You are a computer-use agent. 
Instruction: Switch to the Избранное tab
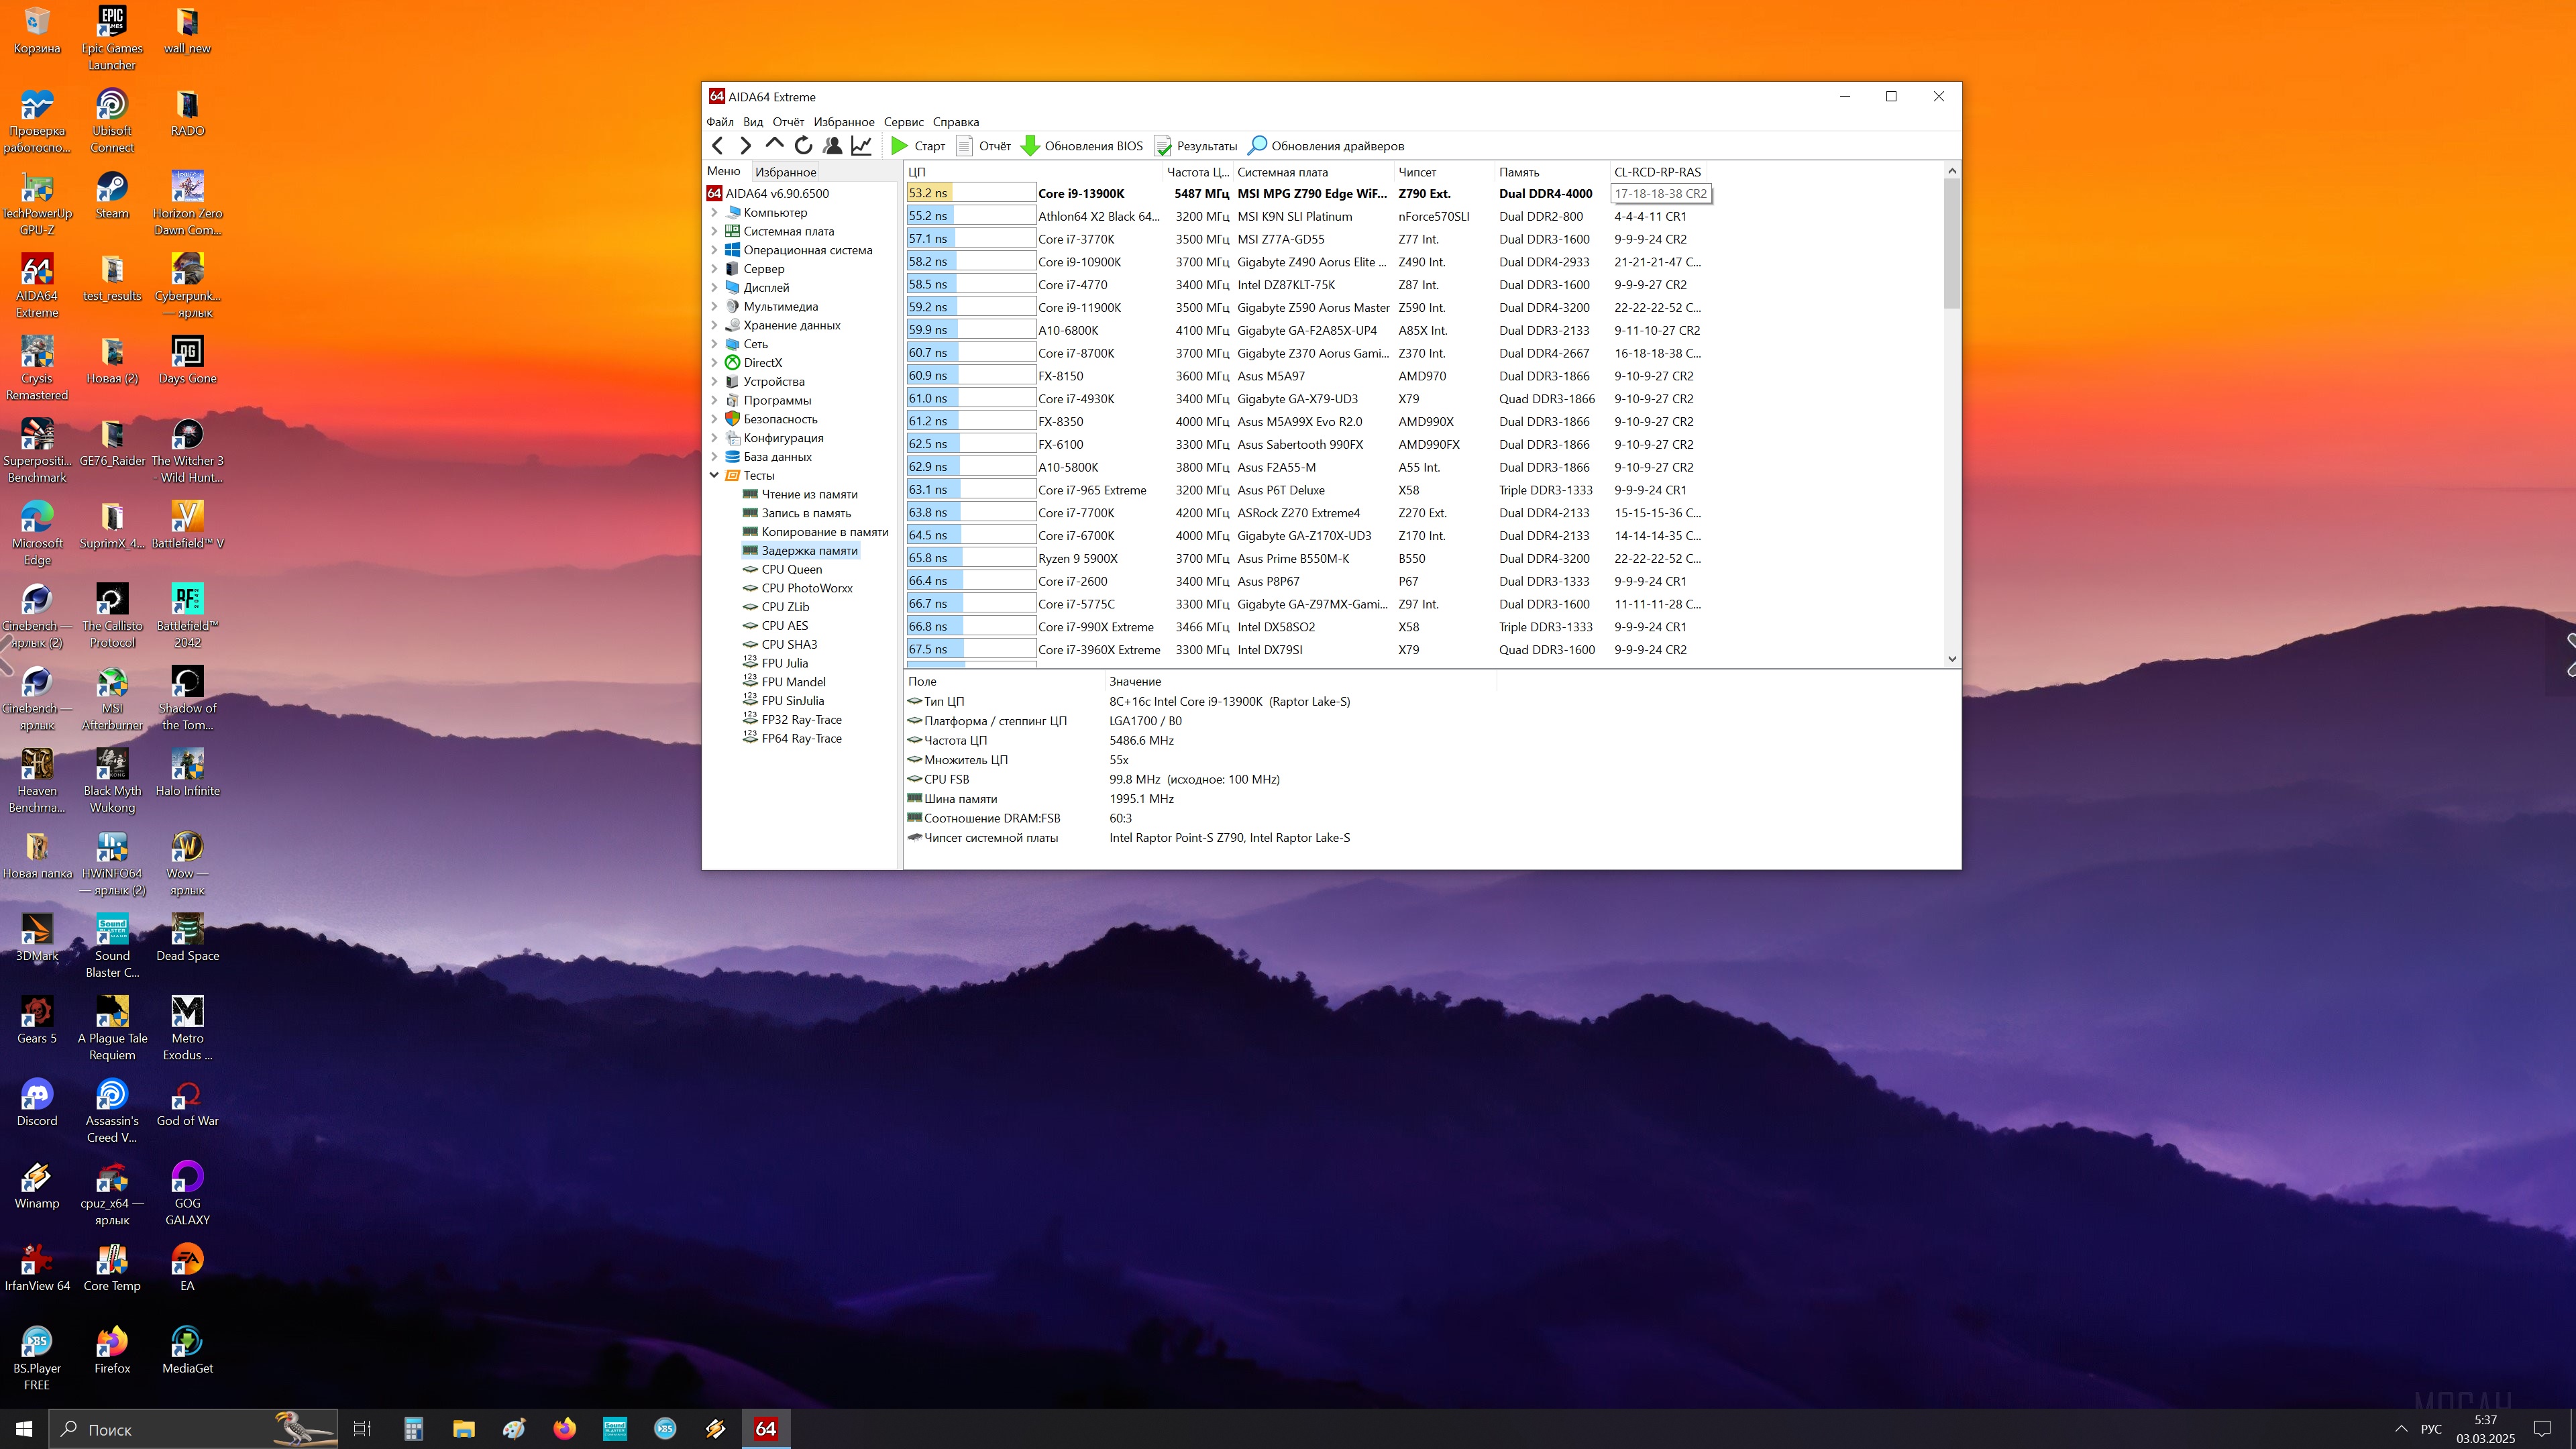[785, 172]
